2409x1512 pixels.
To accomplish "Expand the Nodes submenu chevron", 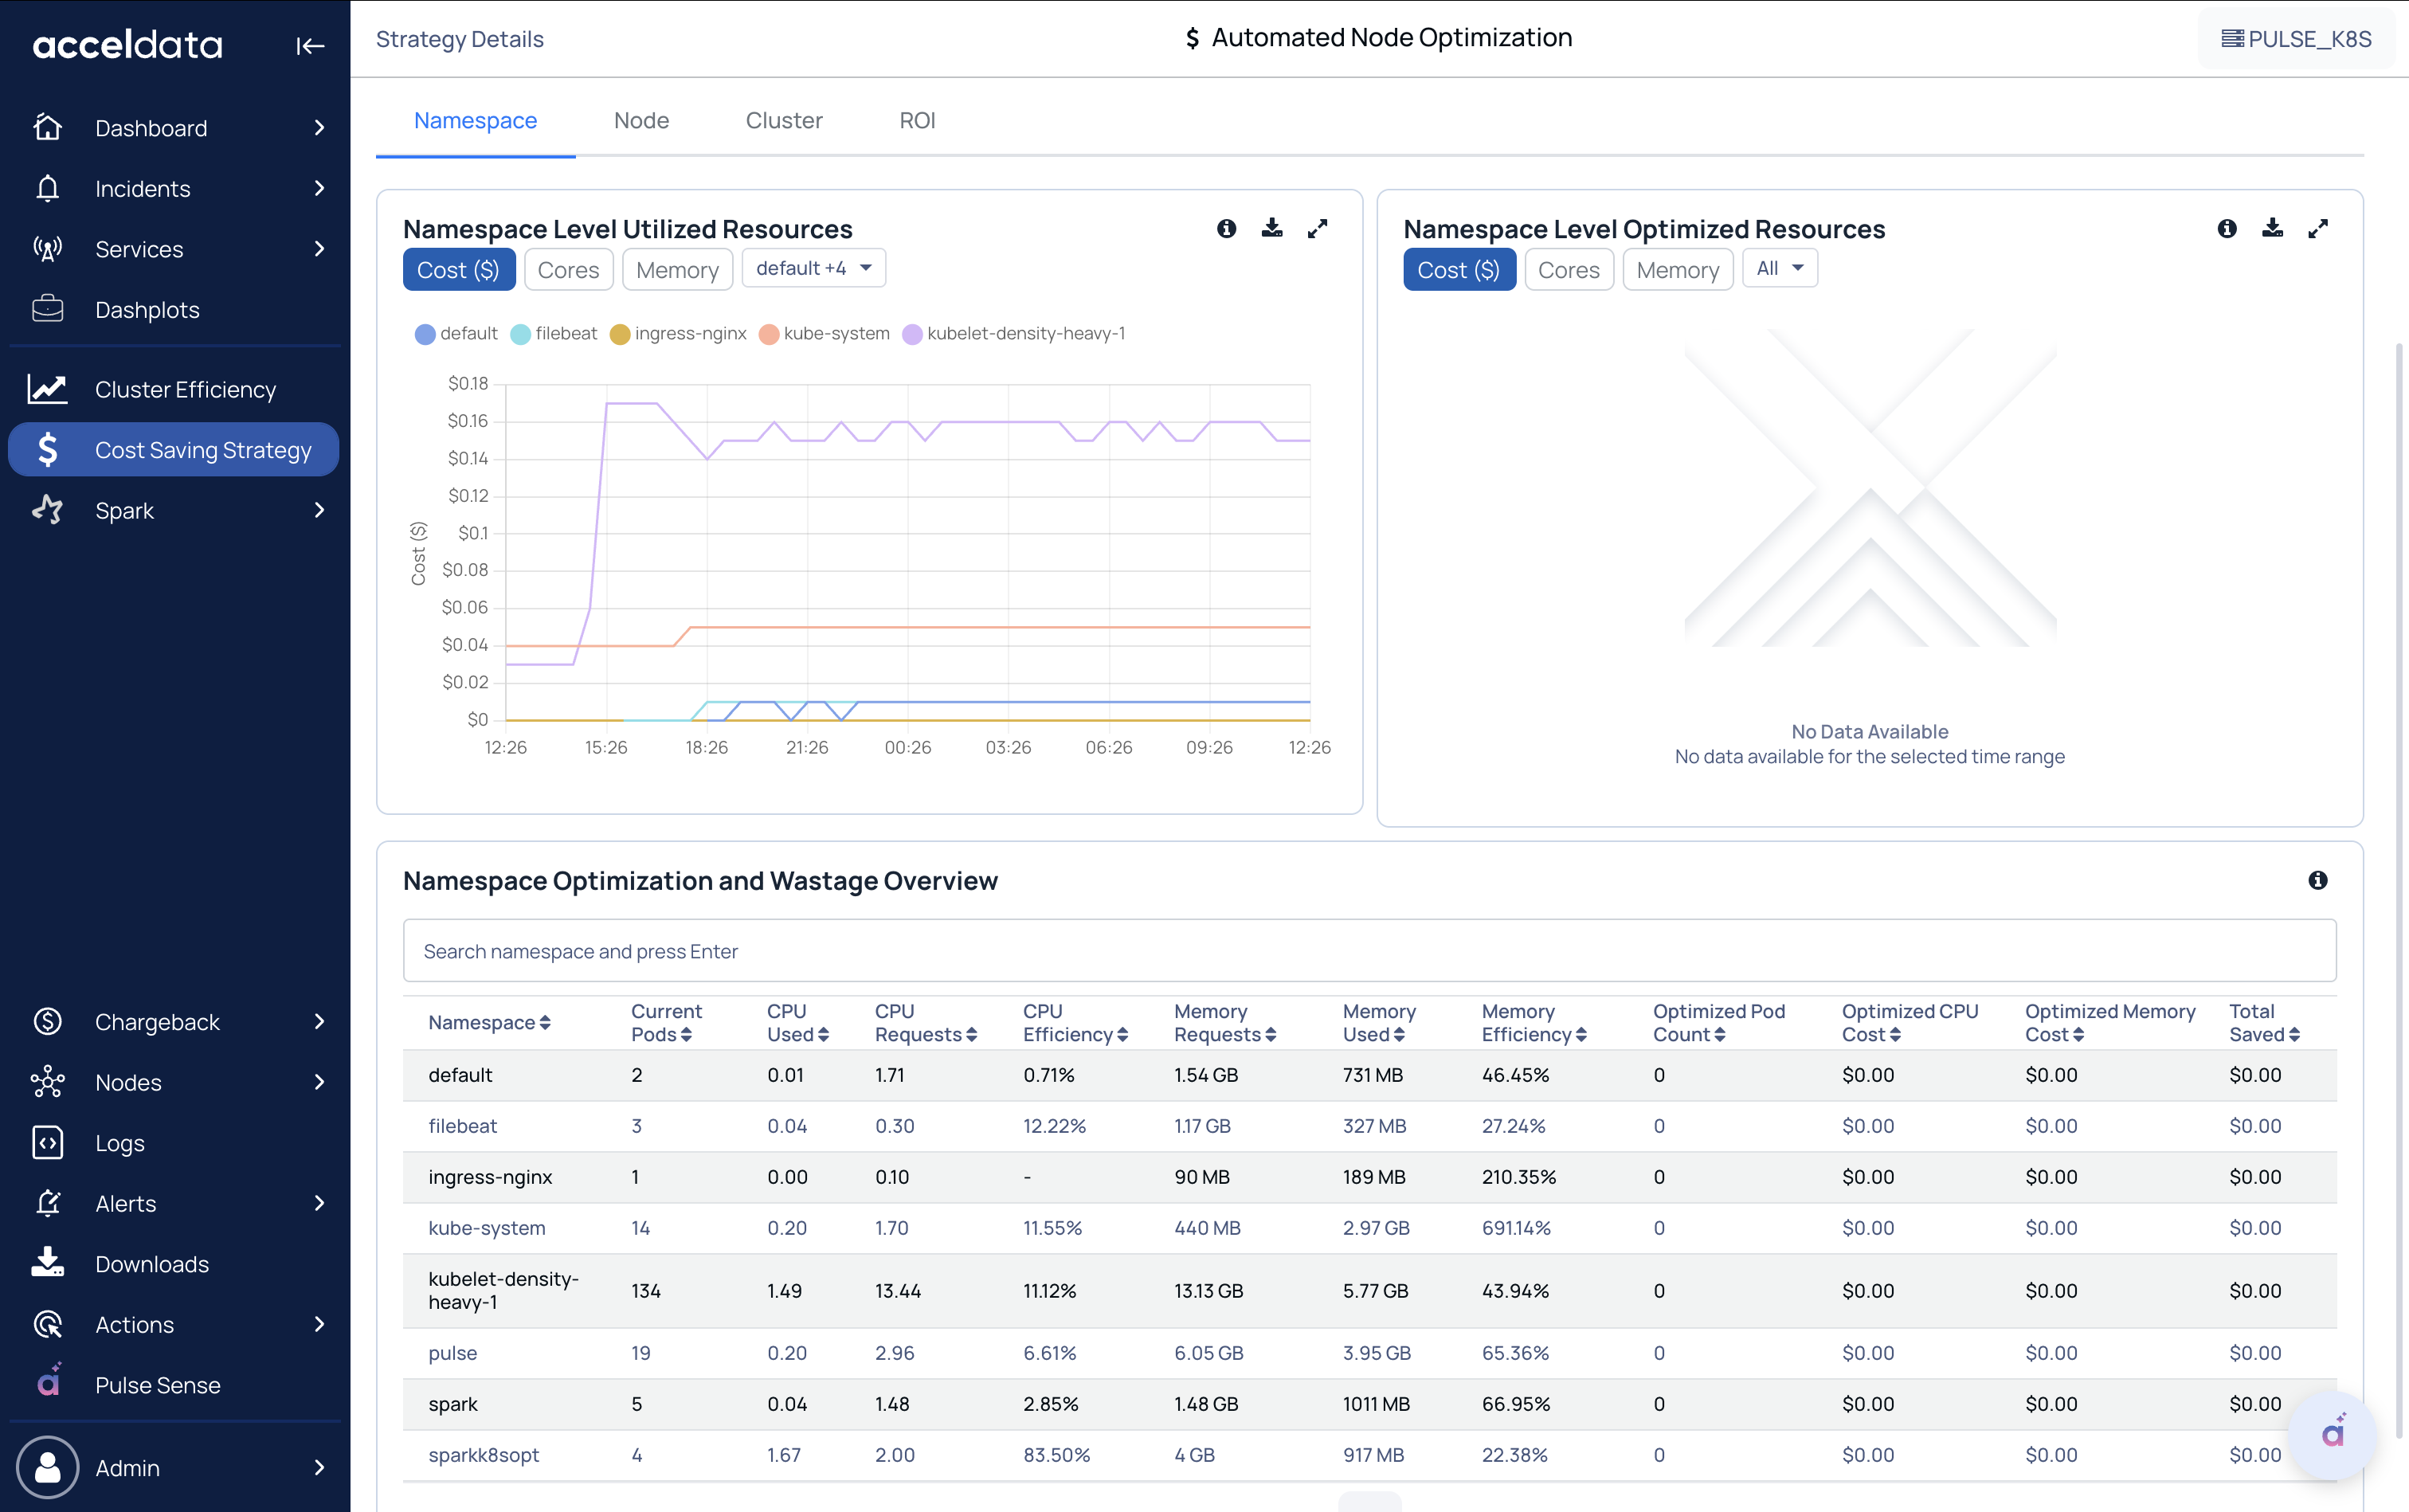I will (x=319, y=1082).
